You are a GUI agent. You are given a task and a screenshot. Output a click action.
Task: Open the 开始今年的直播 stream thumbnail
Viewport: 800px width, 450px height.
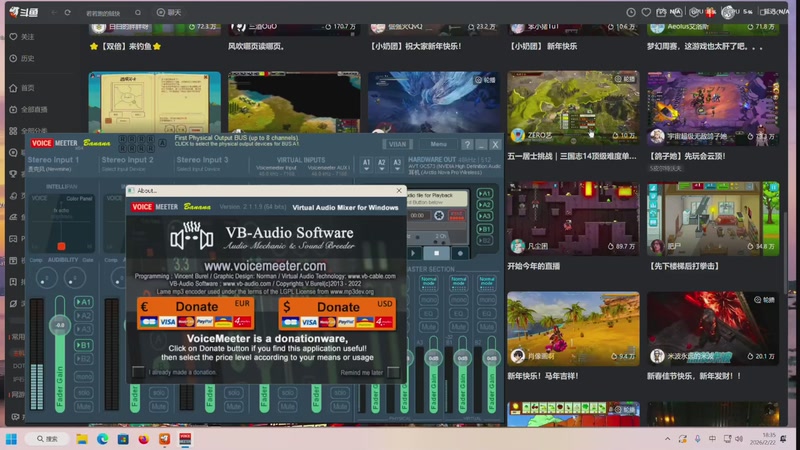click(x=573, y=218)
